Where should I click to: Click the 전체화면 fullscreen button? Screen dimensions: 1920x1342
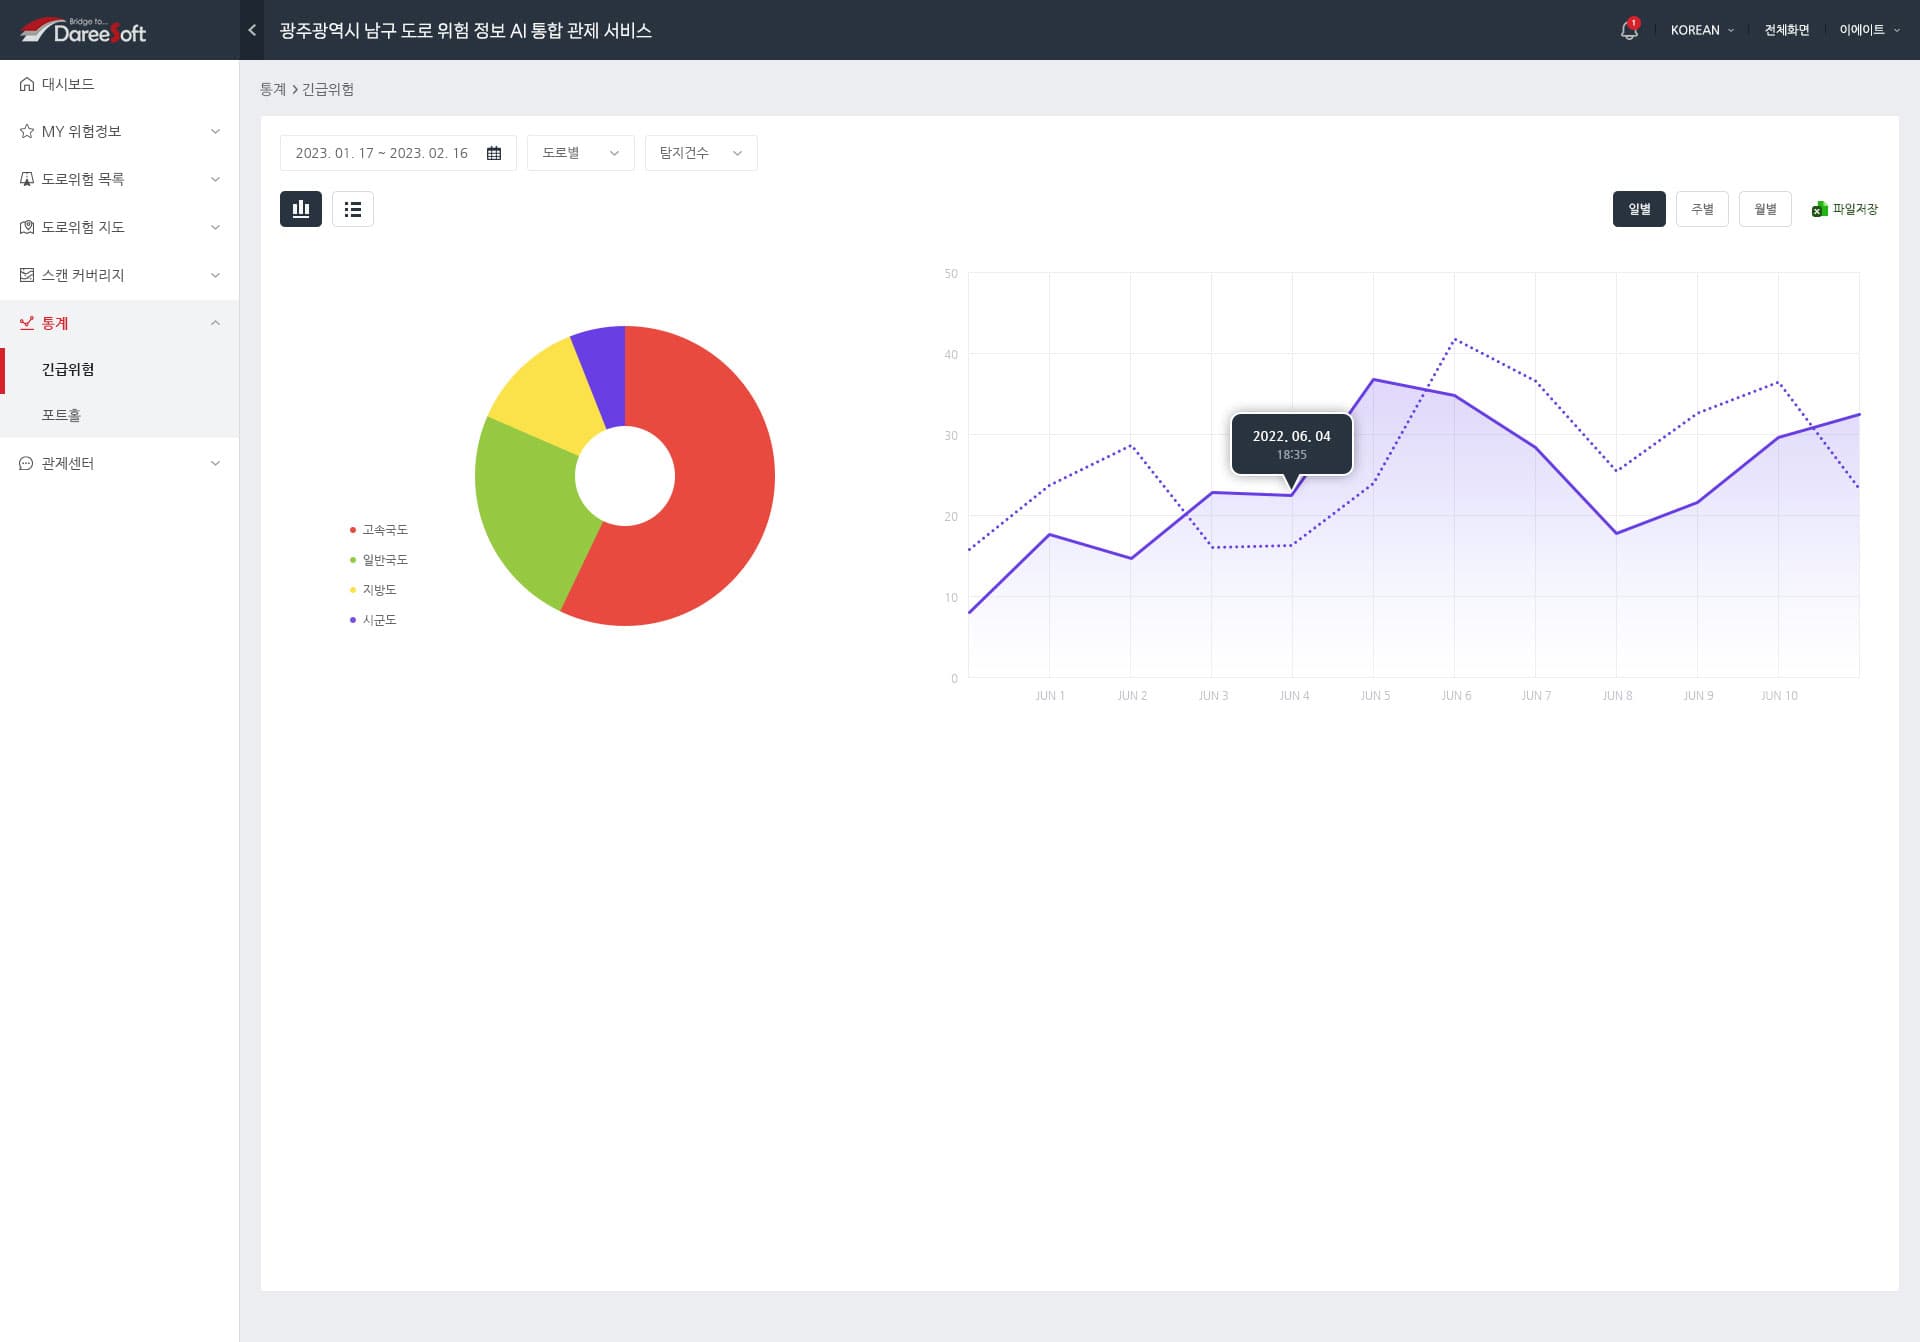1786,30
